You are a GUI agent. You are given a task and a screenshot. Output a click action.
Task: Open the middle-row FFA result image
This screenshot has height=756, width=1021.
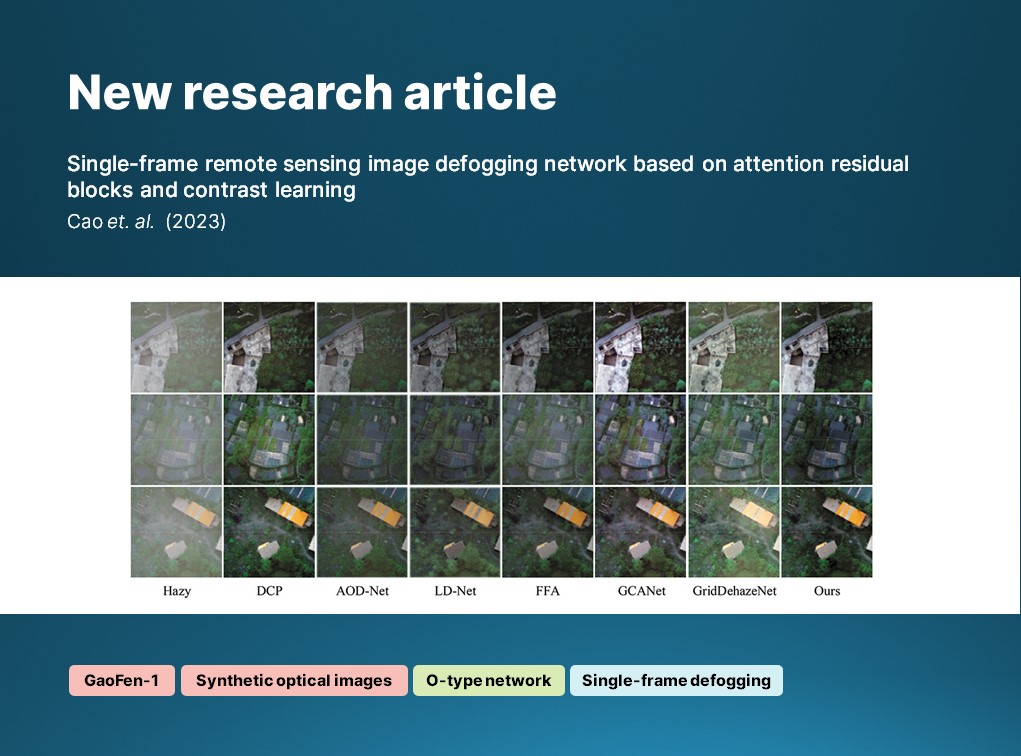(548, 440)
